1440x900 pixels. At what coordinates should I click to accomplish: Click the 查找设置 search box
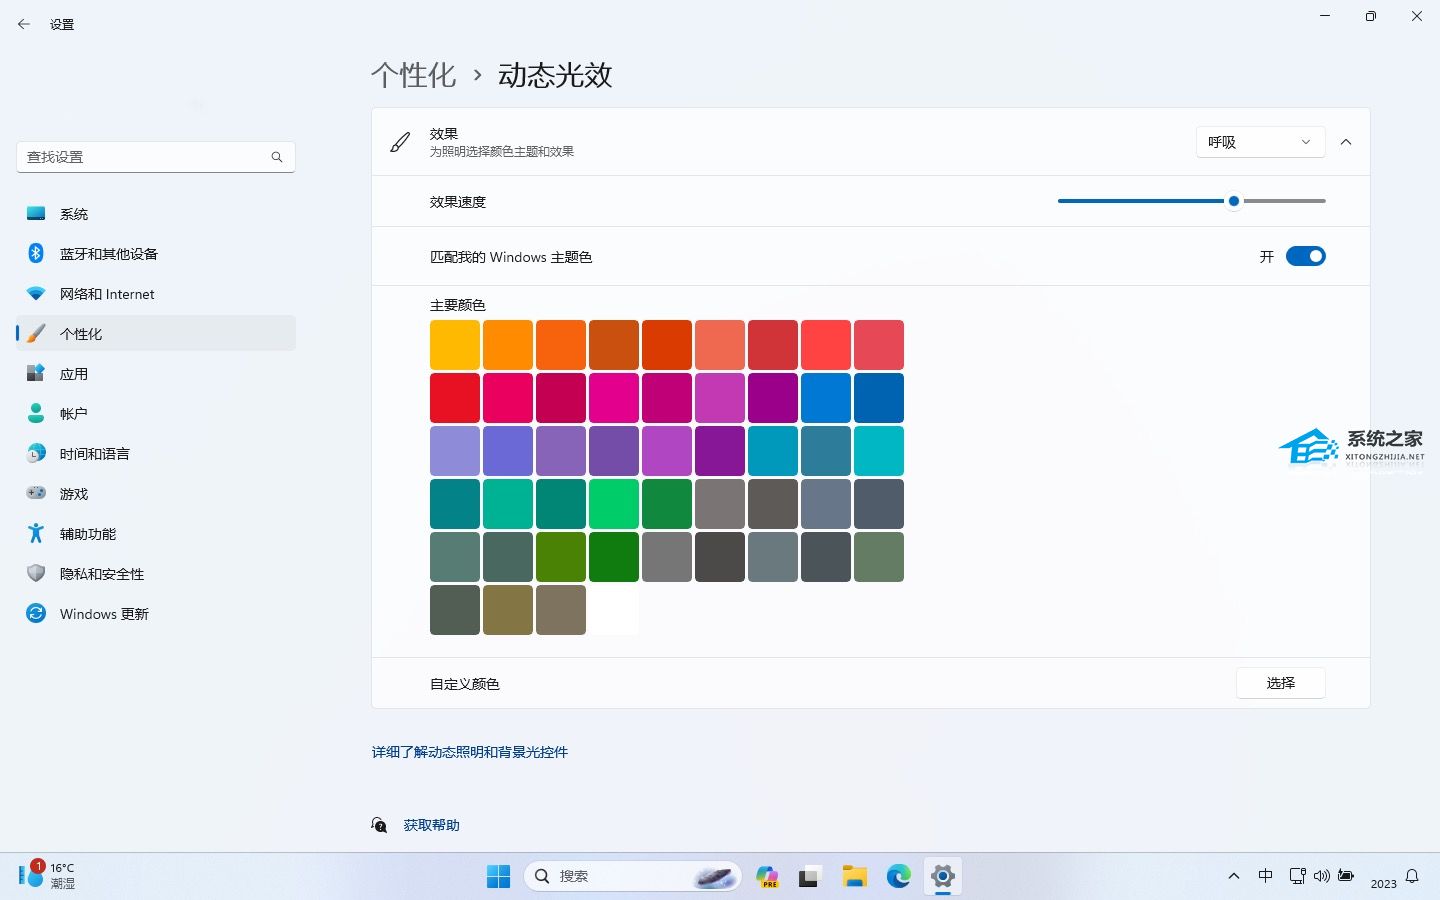pos(155,156)
